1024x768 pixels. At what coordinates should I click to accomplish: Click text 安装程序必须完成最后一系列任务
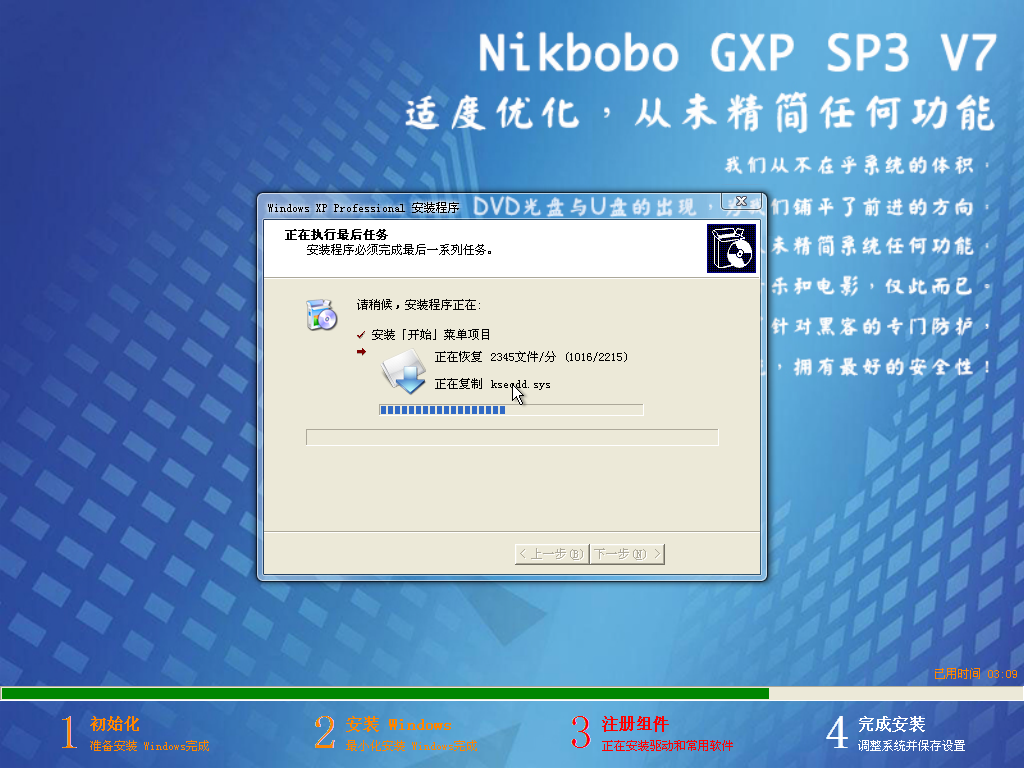[x=398, y=249]
